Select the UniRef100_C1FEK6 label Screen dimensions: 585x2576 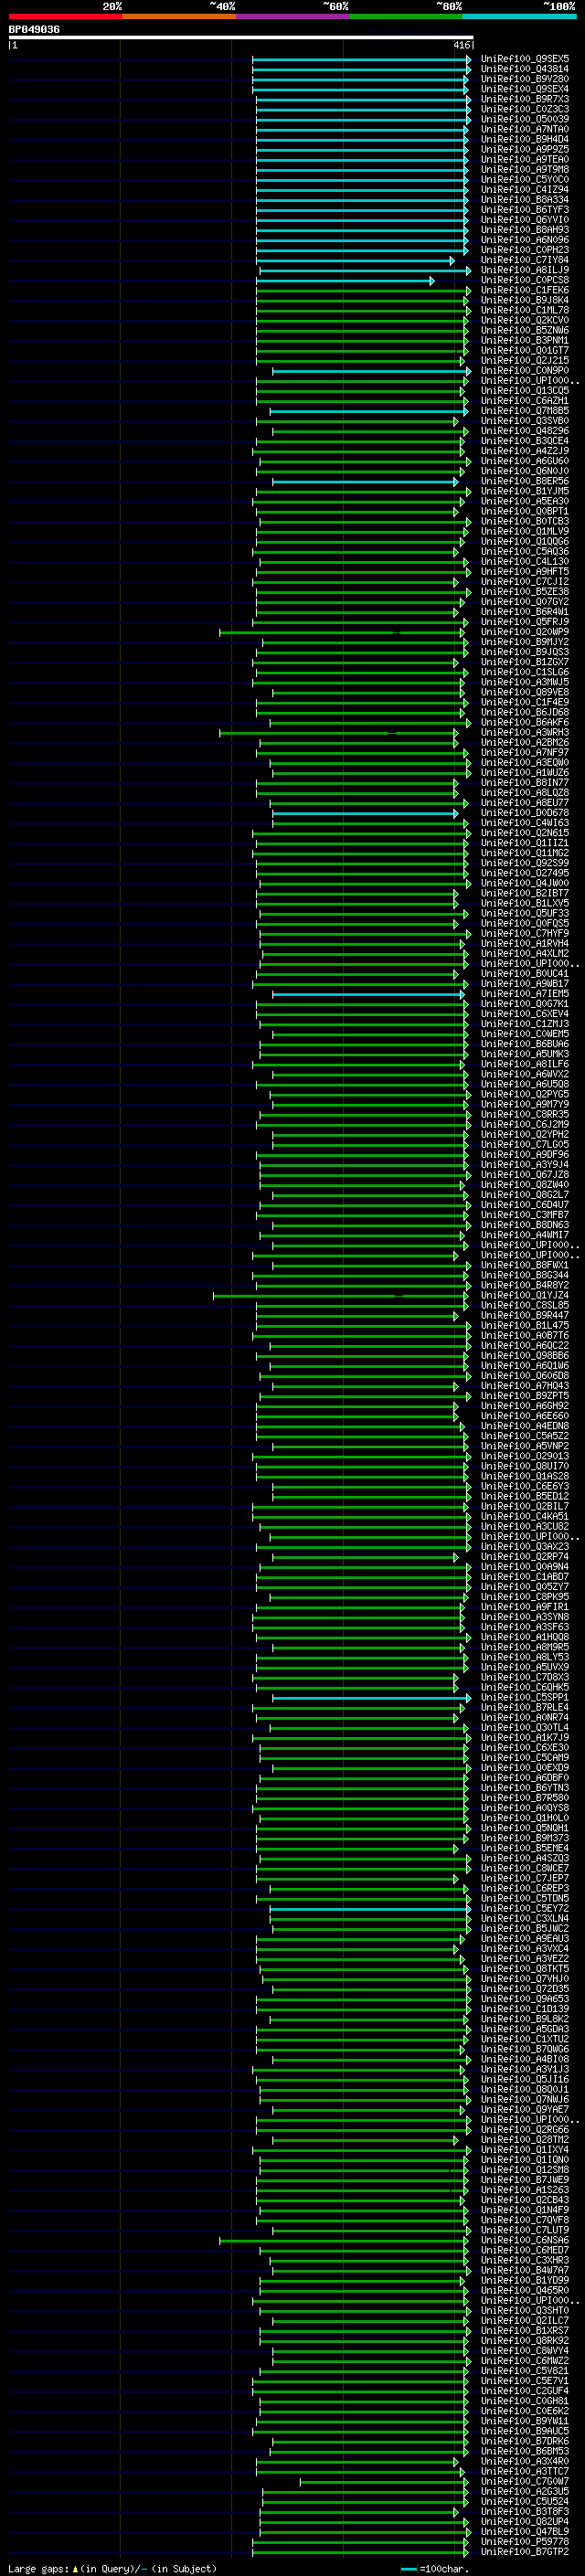(x=525, y=290)
